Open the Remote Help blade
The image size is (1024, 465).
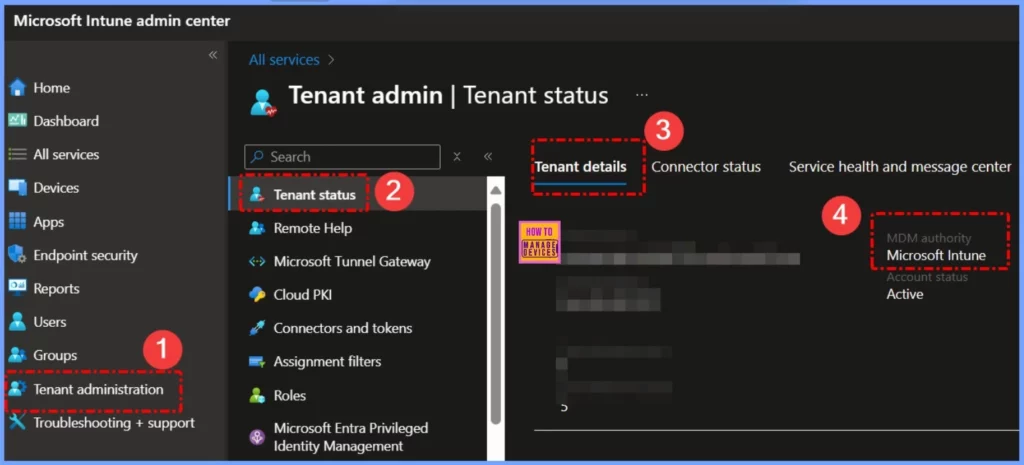click(x=313, y=228)
